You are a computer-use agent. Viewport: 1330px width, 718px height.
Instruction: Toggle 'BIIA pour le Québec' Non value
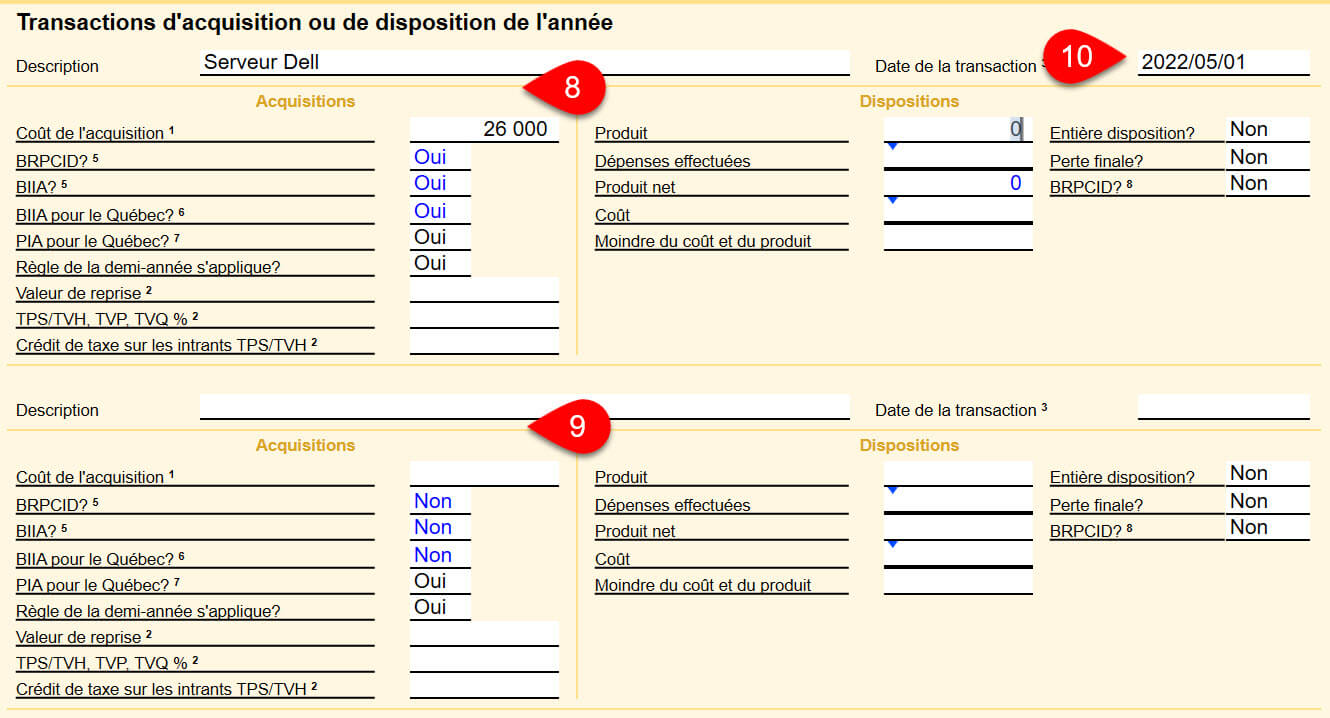click(x=440, y=555)
